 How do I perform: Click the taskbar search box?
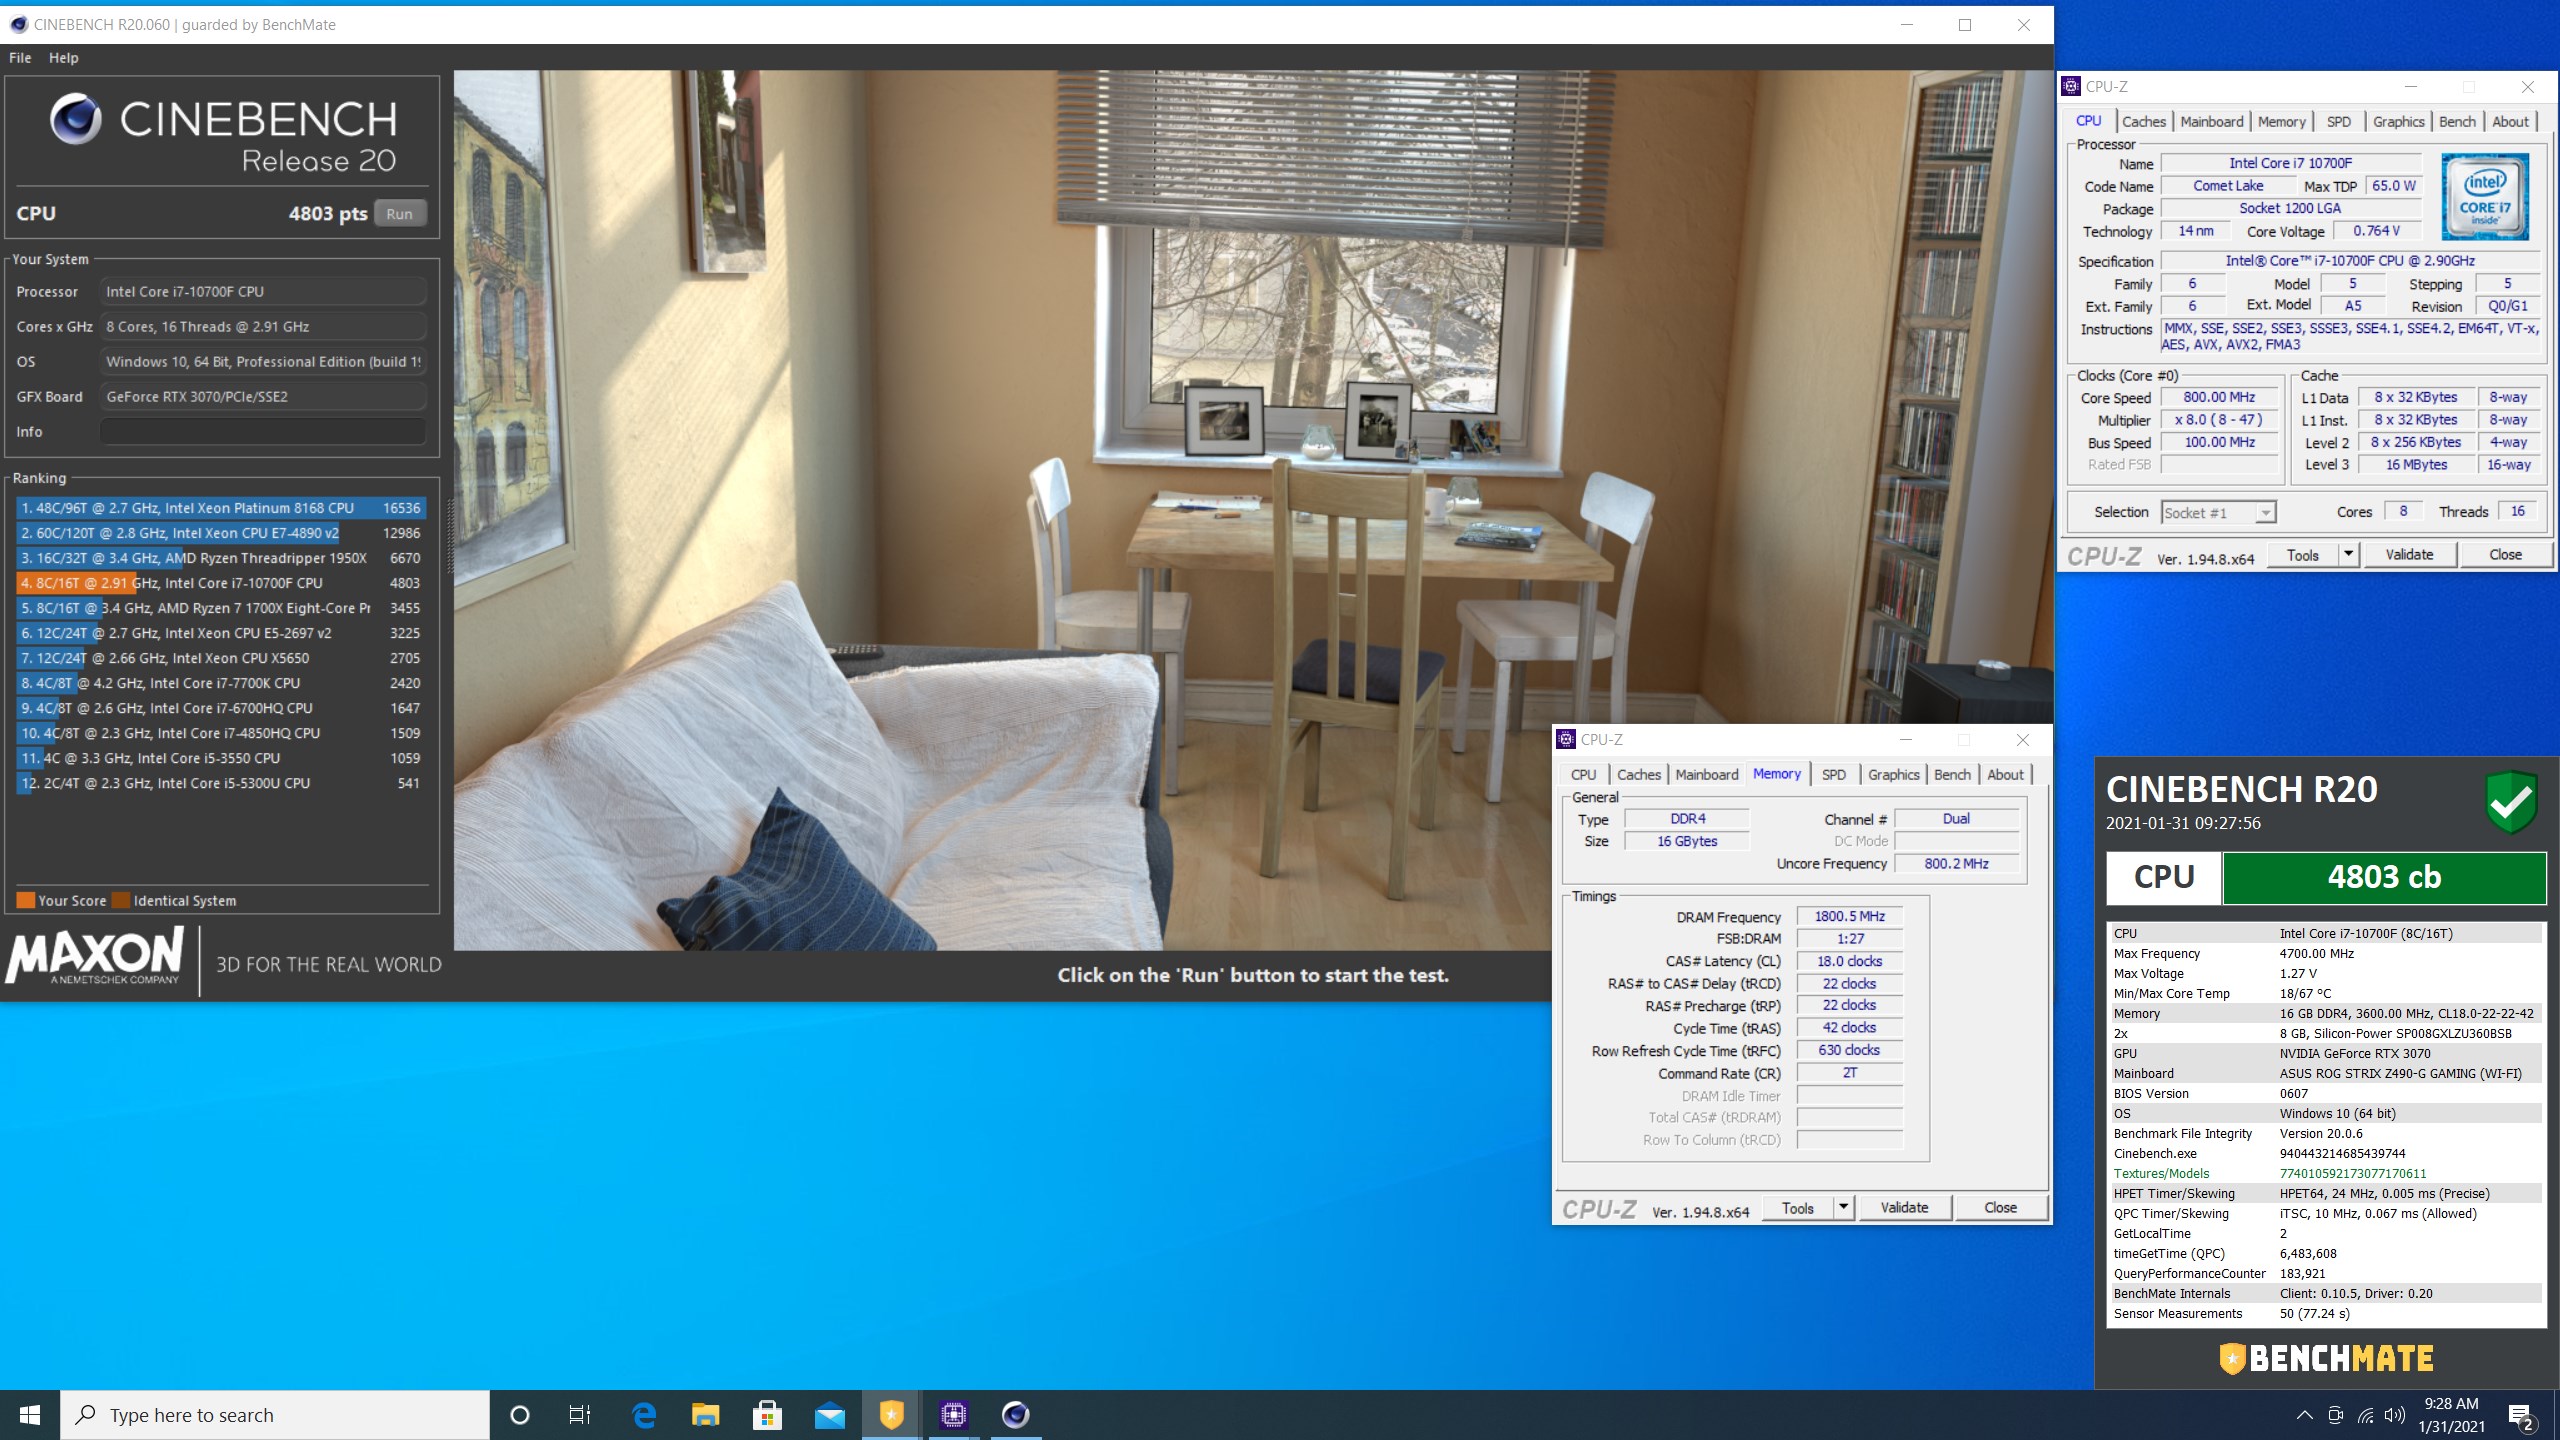(275, 1415)
